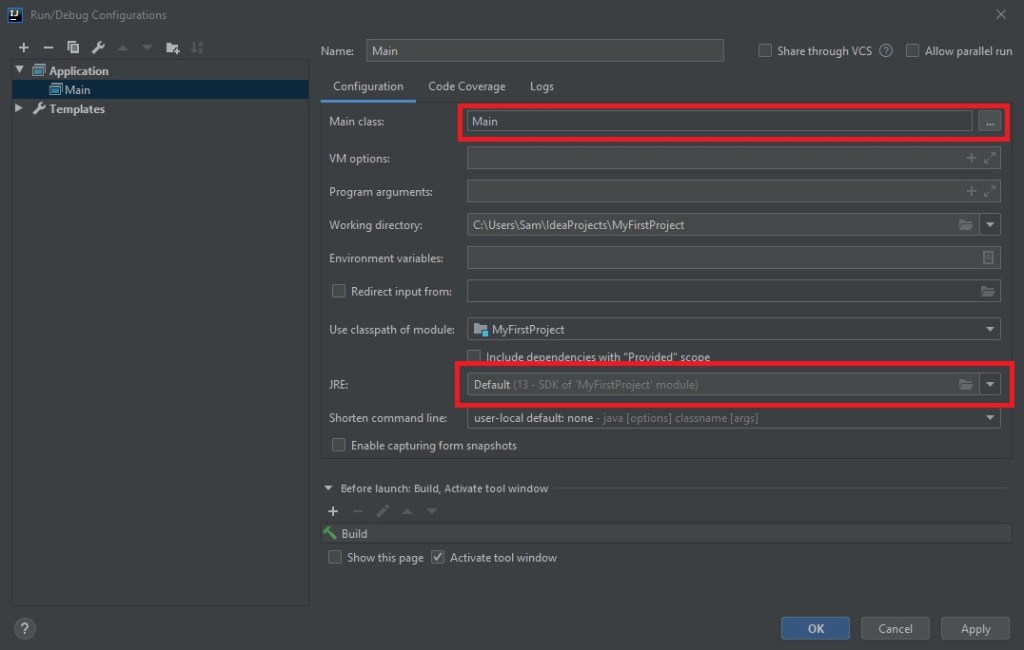Click the Apply button
Image resolution: width=1024 pixels, height=650 pixels.
pos(975,628)
